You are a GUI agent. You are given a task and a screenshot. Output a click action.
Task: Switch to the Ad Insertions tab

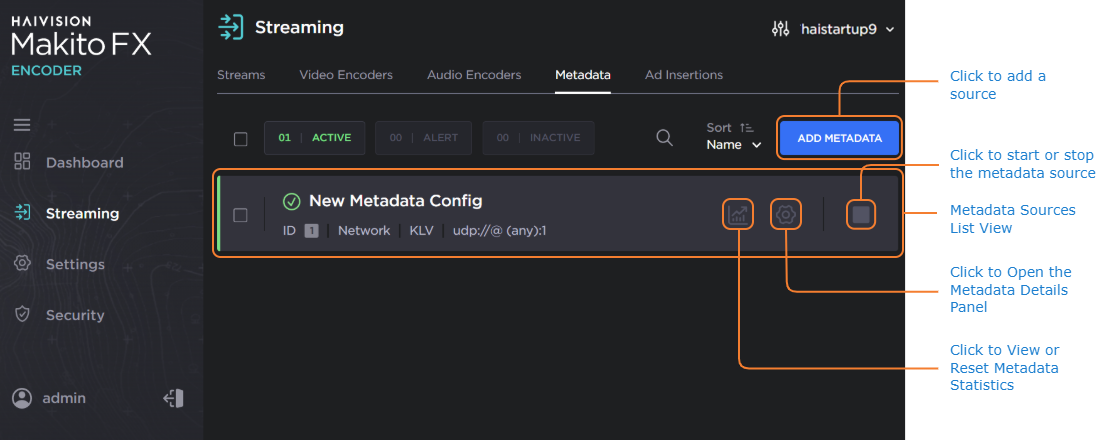(684, 75)
